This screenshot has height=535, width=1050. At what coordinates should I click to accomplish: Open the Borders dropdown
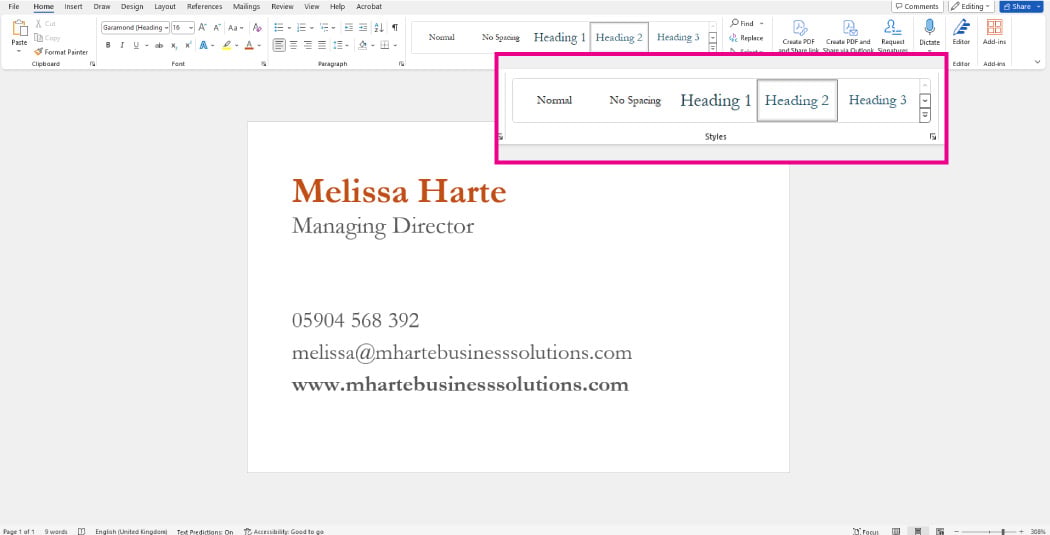coord(395,46)
